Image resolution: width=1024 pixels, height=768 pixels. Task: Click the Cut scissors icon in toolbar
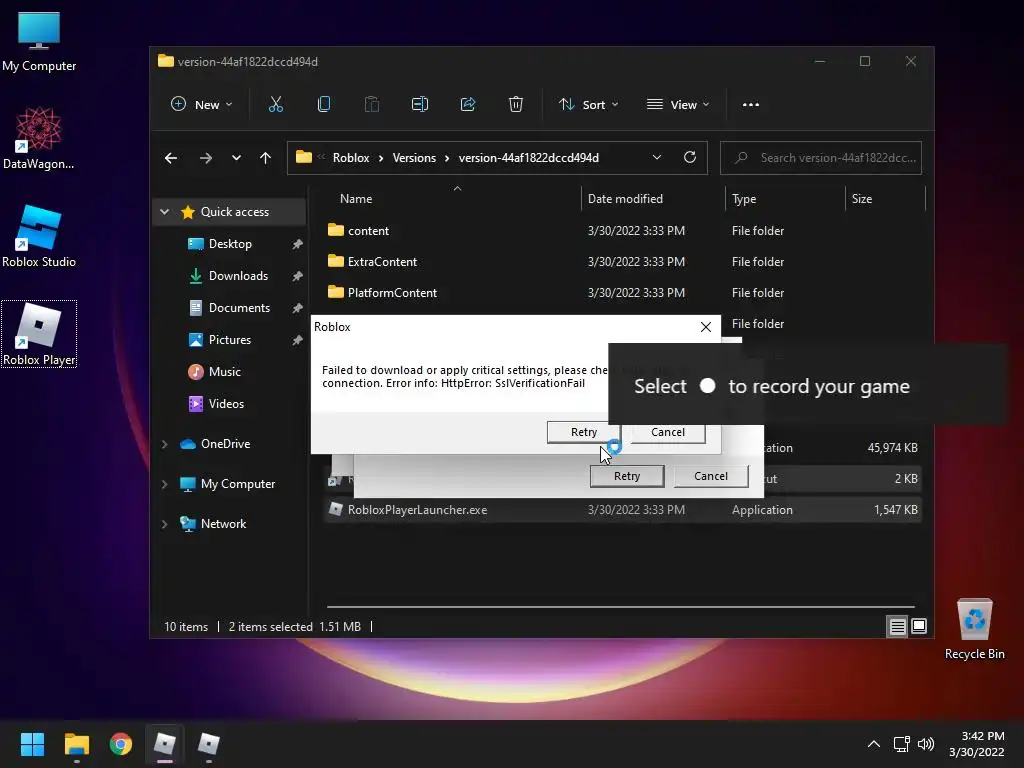276,104
